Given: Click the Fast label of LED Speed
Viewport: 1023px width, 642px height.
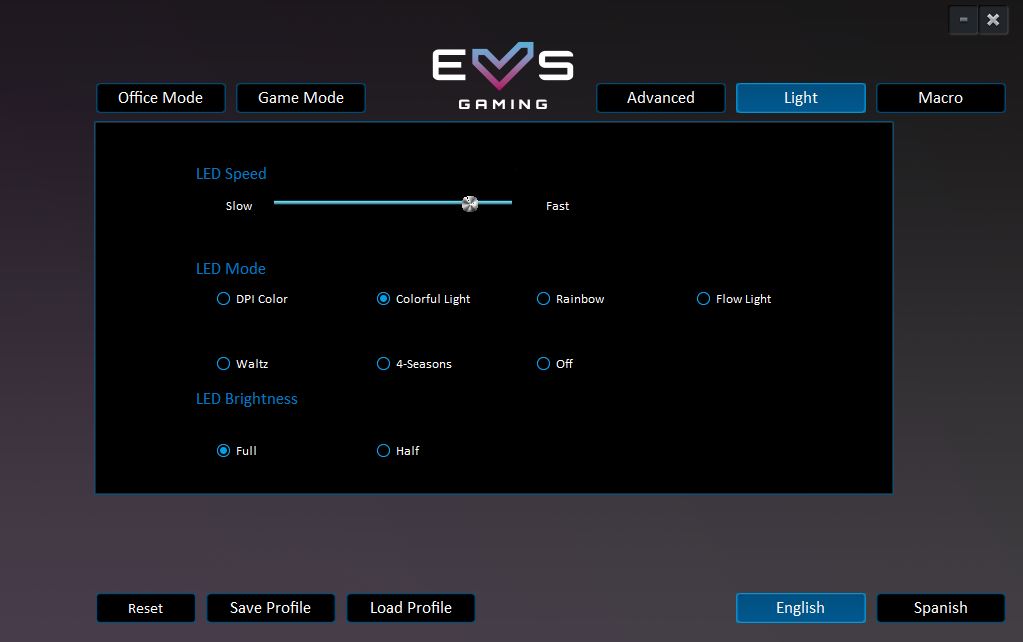Looking at the screenshot, I should [x=557, y=206].
